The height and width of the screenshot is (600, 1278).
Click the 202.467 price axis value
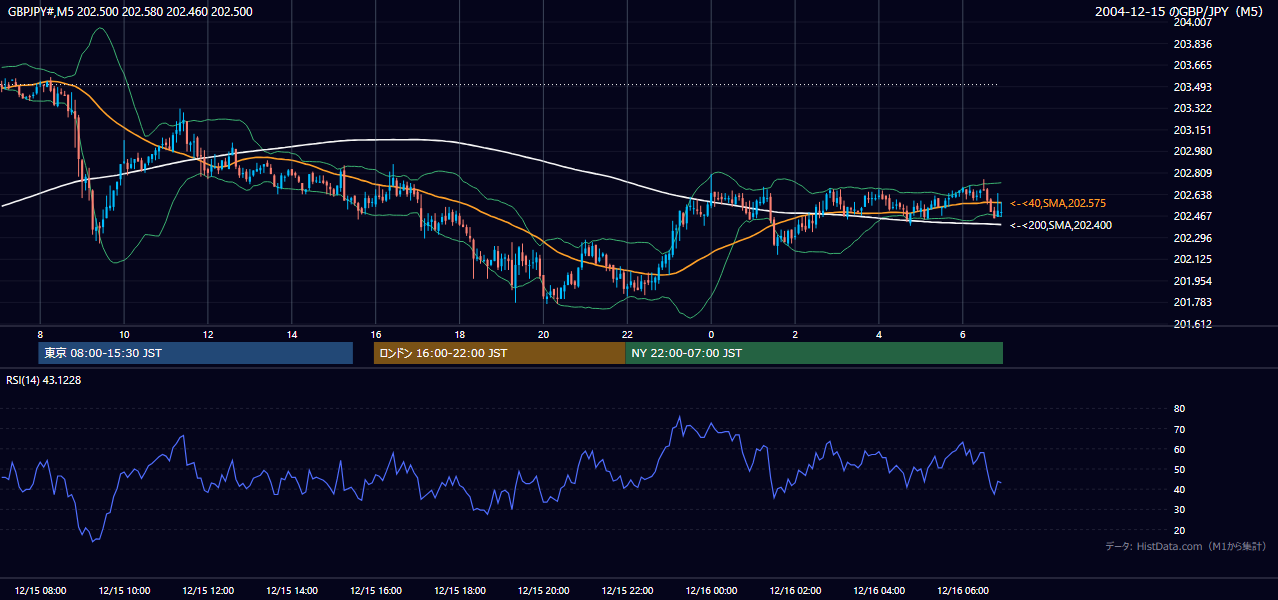point(1192,216)
